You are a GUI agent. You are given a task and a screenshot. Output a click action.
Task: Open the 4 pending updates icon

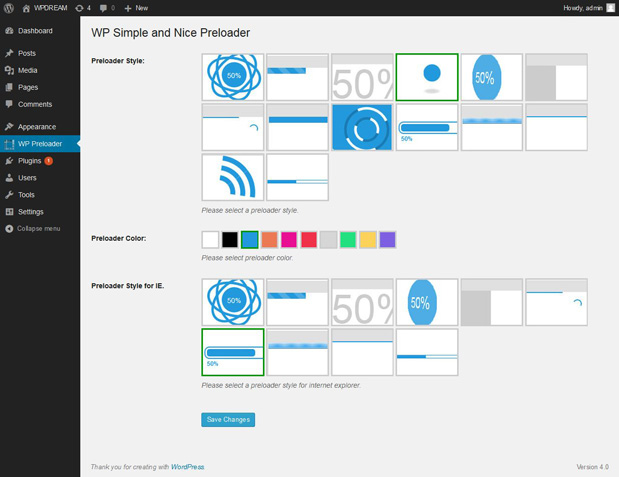point(83,8)
